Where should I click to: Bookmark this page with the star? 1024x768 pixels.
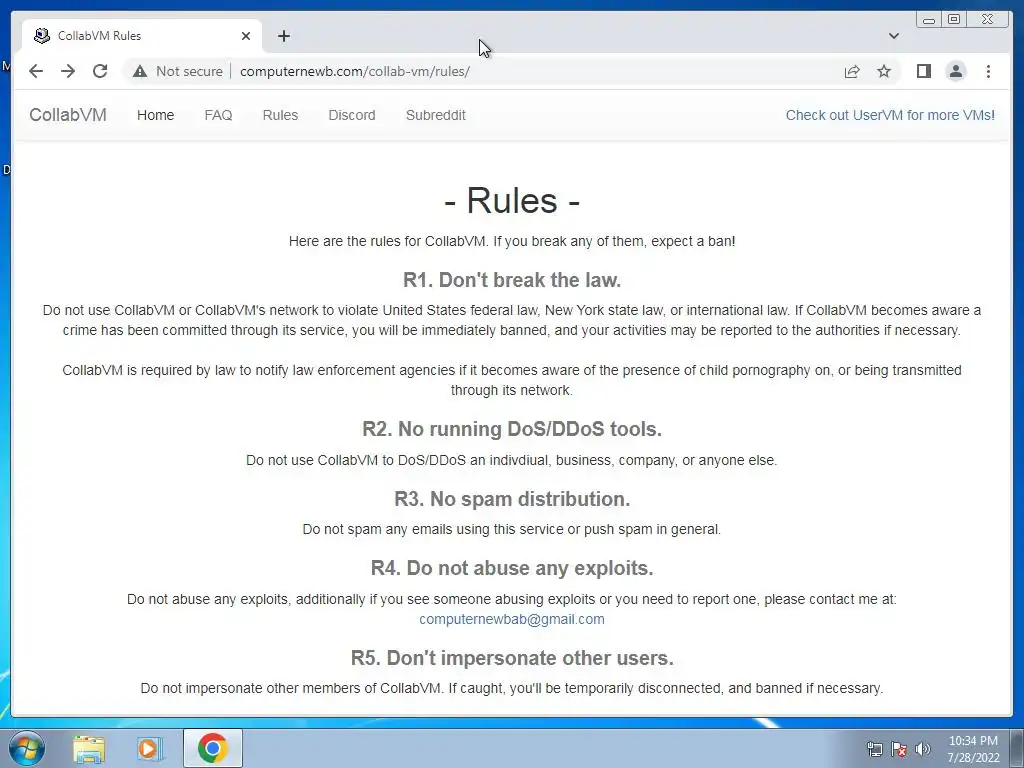[x=884, y=71]
